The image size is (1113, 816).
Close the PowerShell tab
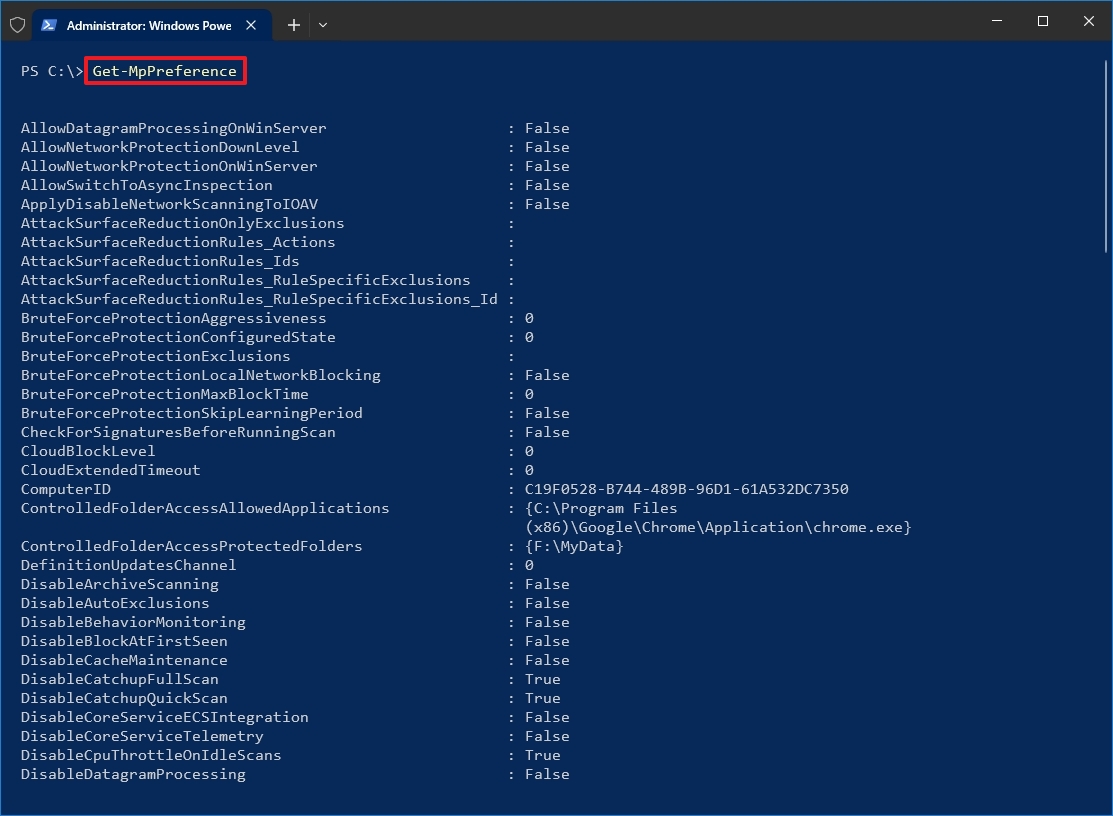251,26
